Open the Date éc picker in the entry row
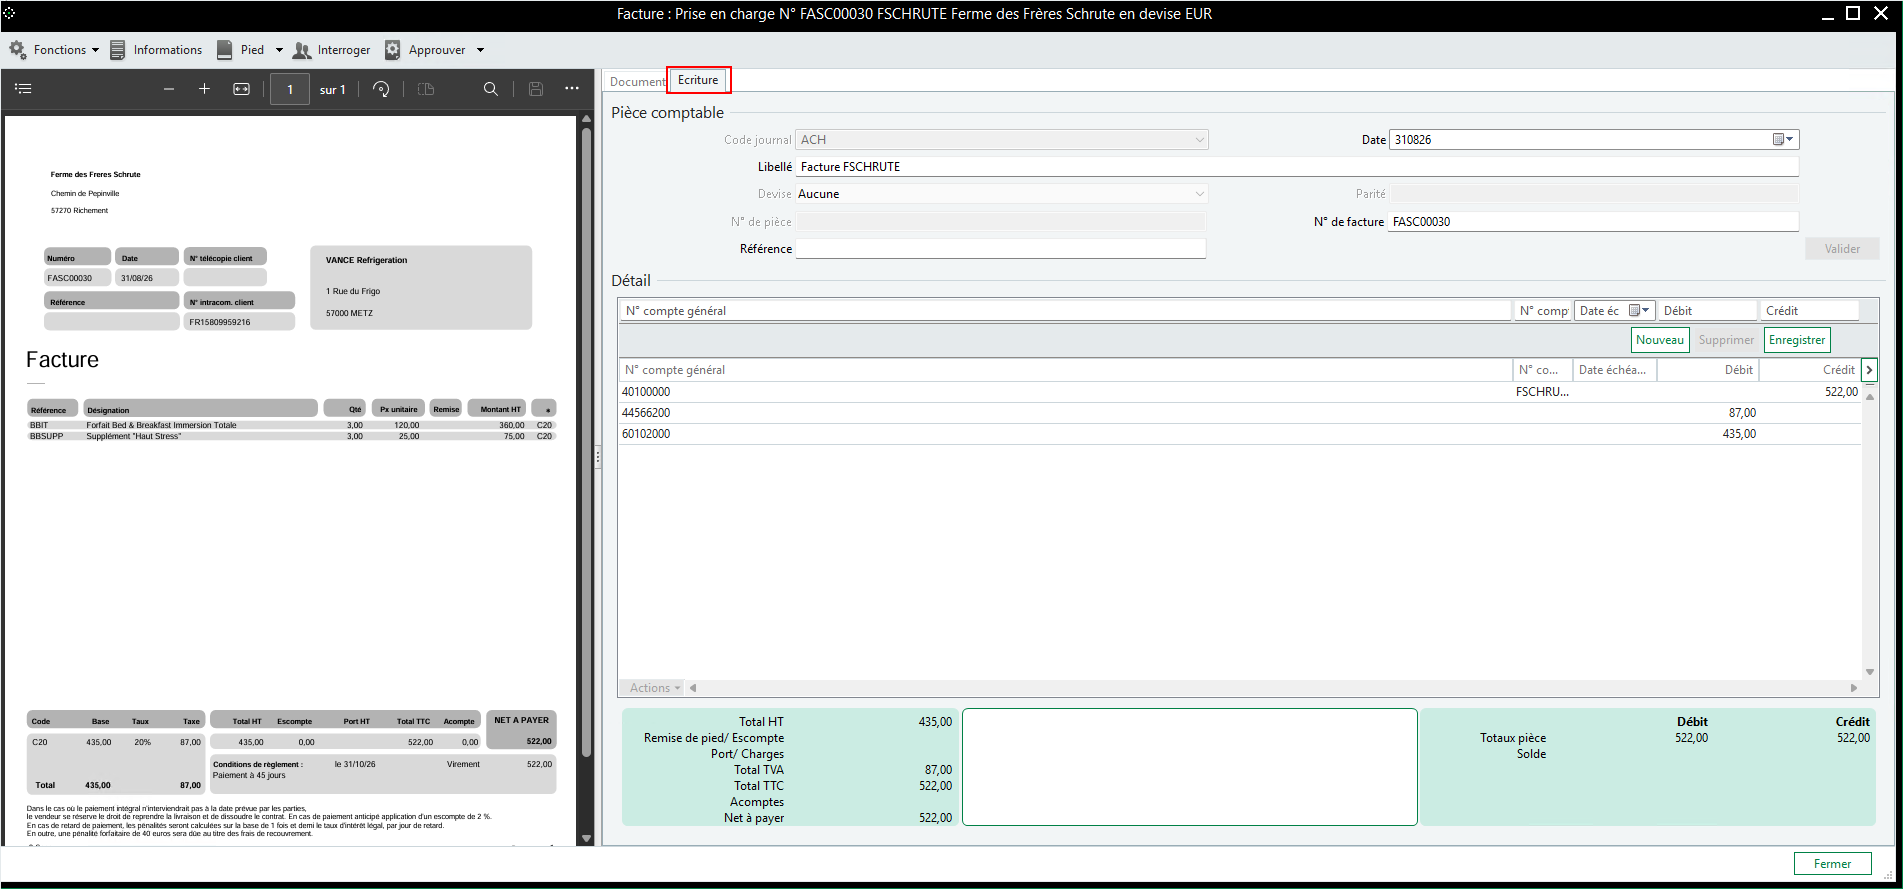 [x=1640, y=311]
